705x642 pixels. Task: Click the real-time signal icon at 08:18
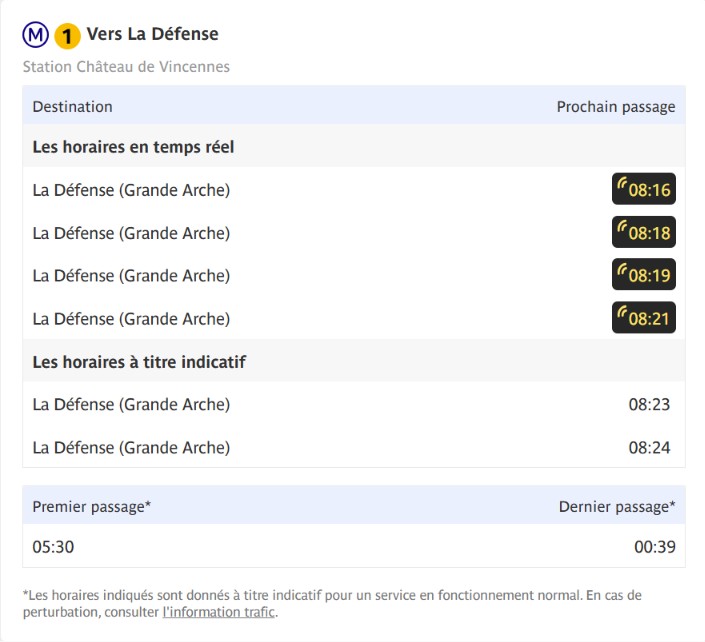tap(622, 227)
